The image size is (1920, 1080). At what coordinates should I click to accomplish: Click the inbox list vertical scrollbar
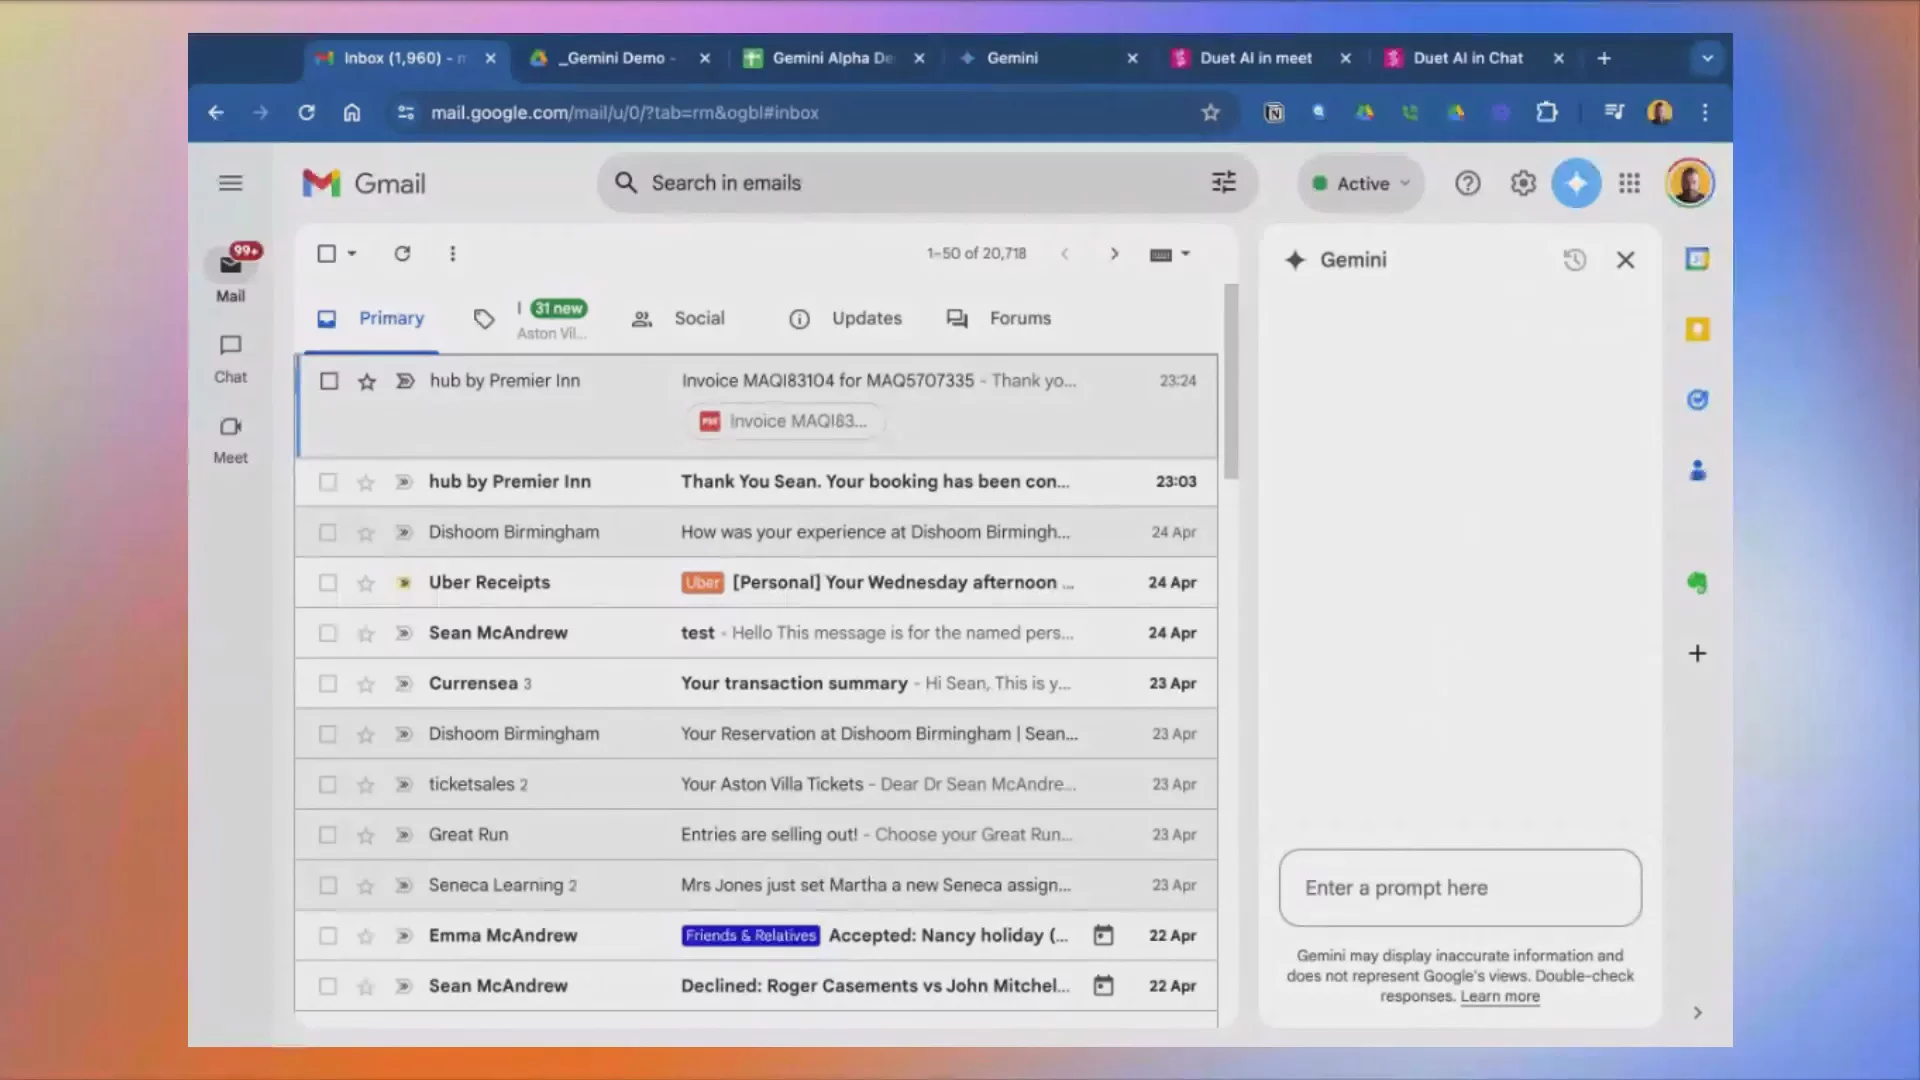[x=1230, y=381]
